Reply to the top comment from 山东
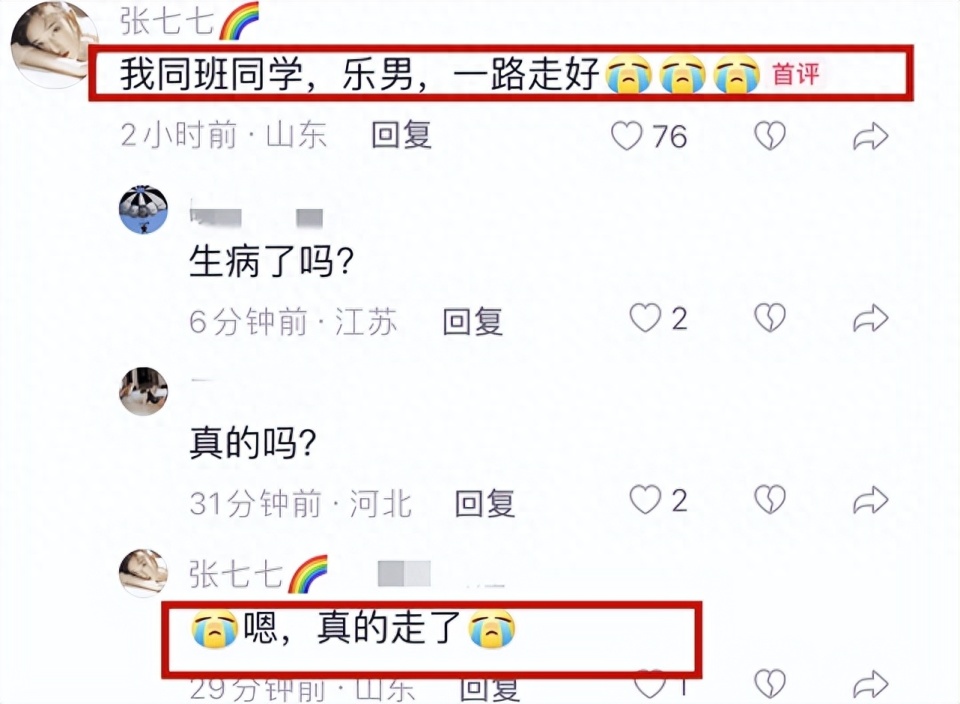The width and height of the screenshot is (960, 704). coord(402,135)
